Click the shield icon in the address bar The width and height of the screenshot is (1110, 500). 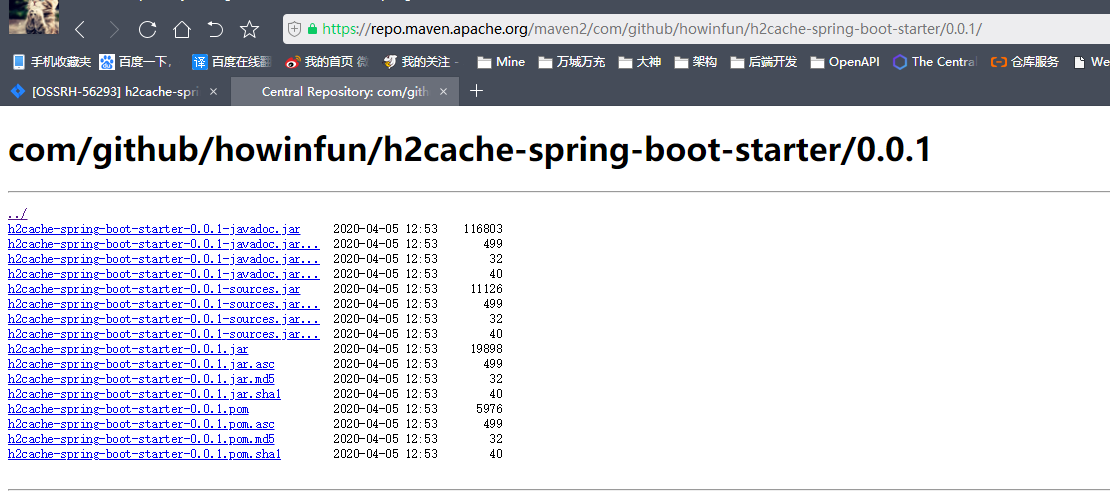tap(294, 29)
